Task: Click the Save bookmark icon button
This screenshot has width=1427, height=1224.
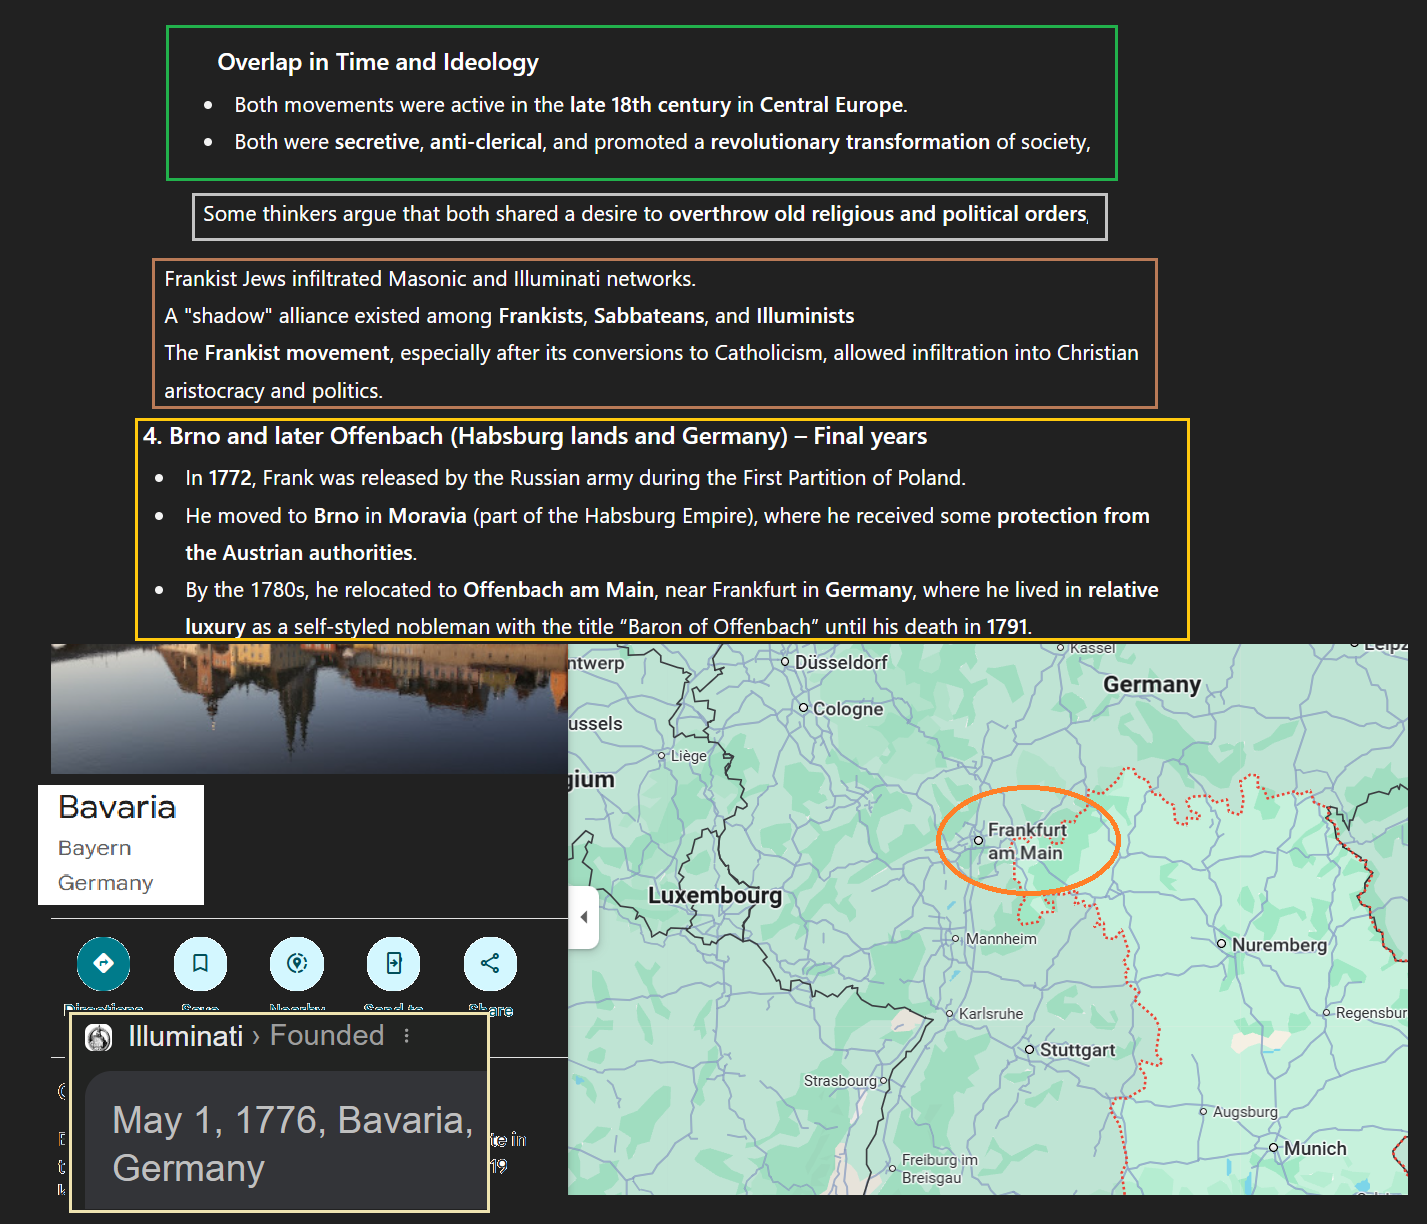Action: click(x=200, y=963)
